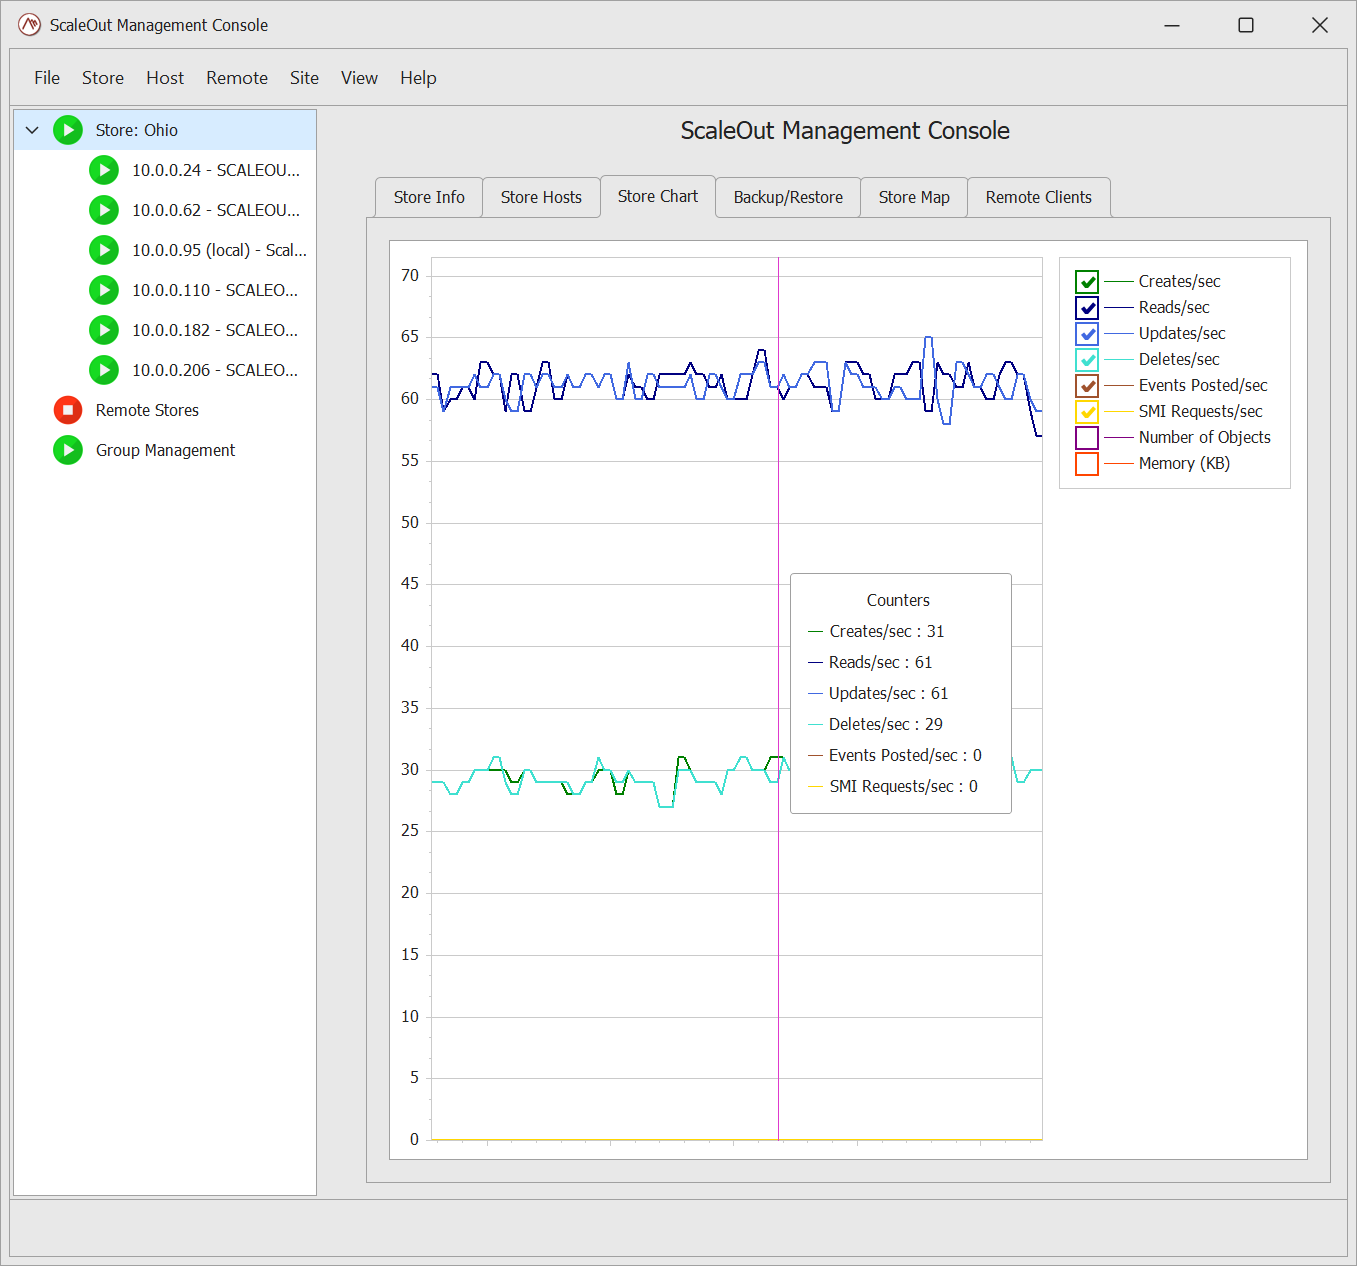1357x1266 pixels.
Task: Click the ScaleOut Management Console heading
Action: (x=845, y=131)
